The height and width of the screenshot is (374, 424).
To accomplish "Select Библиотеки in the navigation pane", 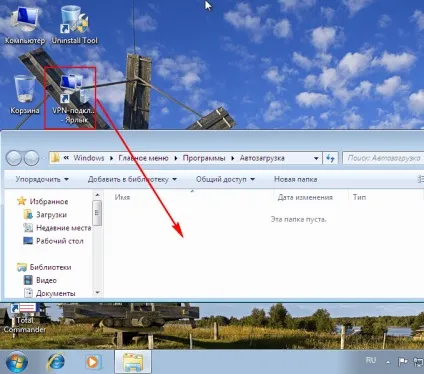I will click(44, 267).
